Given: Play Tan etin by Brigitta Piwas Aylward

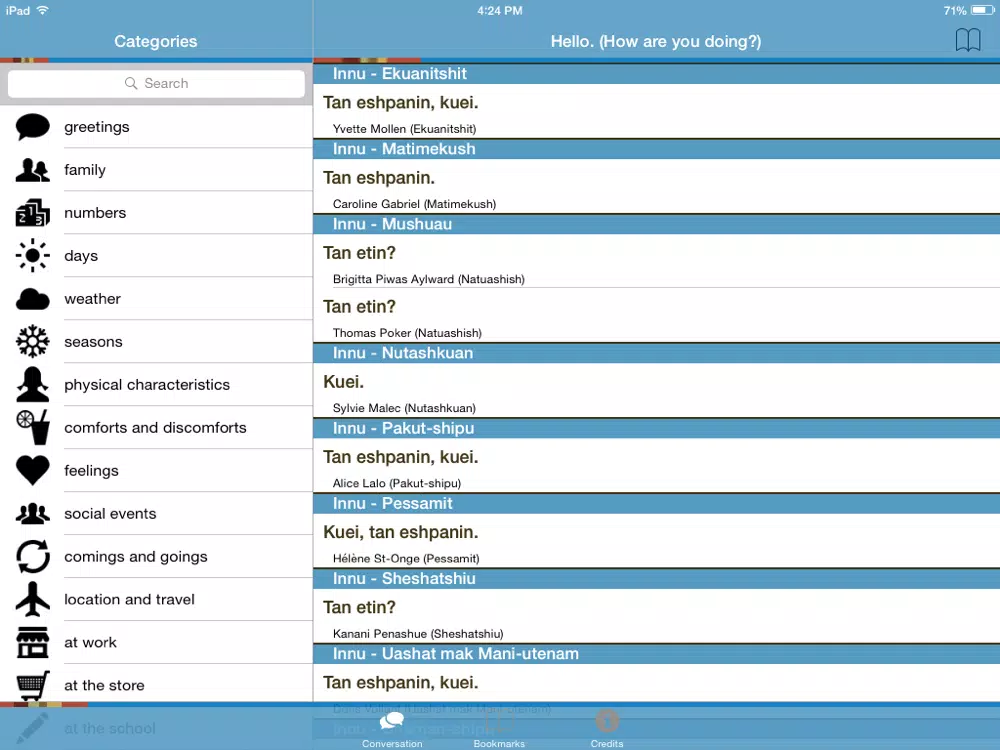Looking at the screenshot, I should (x=656, y=261).
